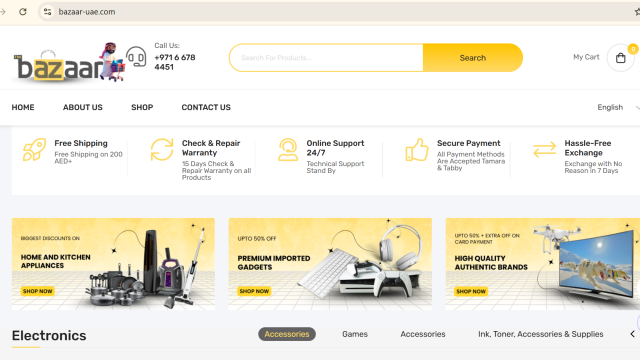Viewport: 640px width, 360px height.
Task: Expand the English language dropdown
Action: coord(617,107)
